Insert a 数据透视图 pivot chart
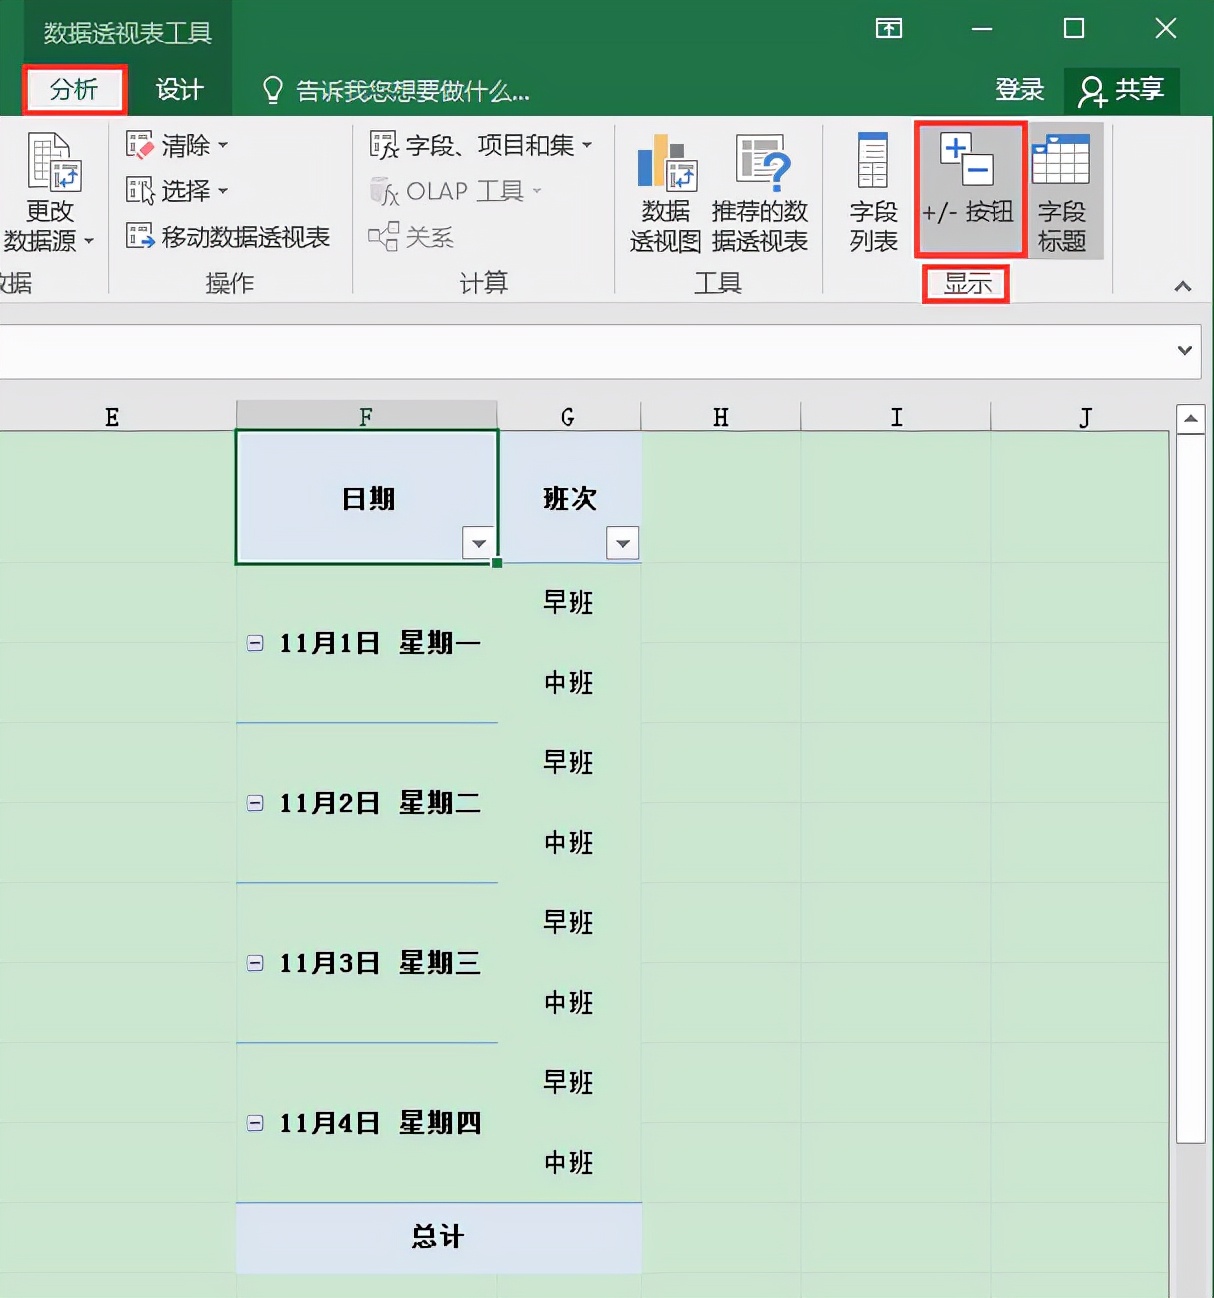Image resolution: width=1214 pixels, height=1298 pixels. click(x=665, y=192)
